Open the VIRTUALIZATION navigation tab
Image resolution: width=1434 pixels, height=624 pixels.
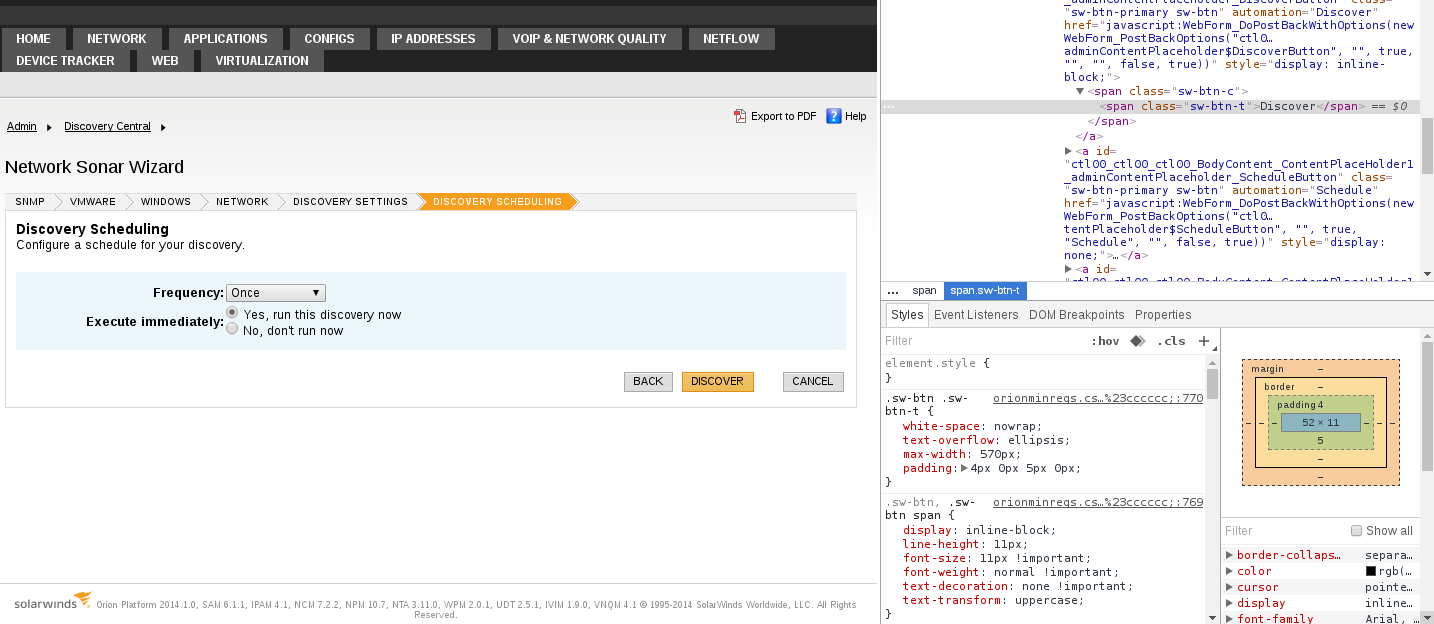pos(262,61)
